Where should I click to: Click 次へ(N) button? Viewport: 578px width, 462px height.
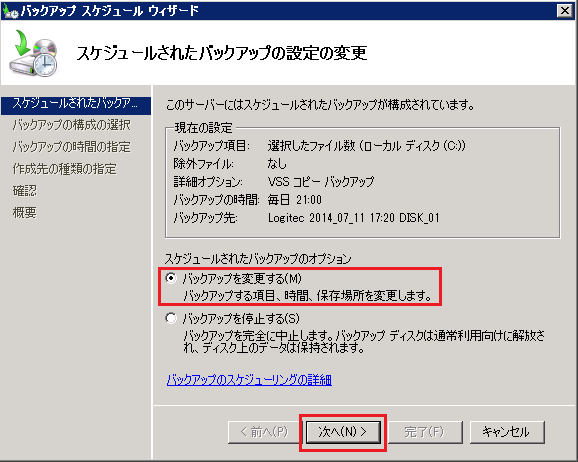tap(343, 432)
